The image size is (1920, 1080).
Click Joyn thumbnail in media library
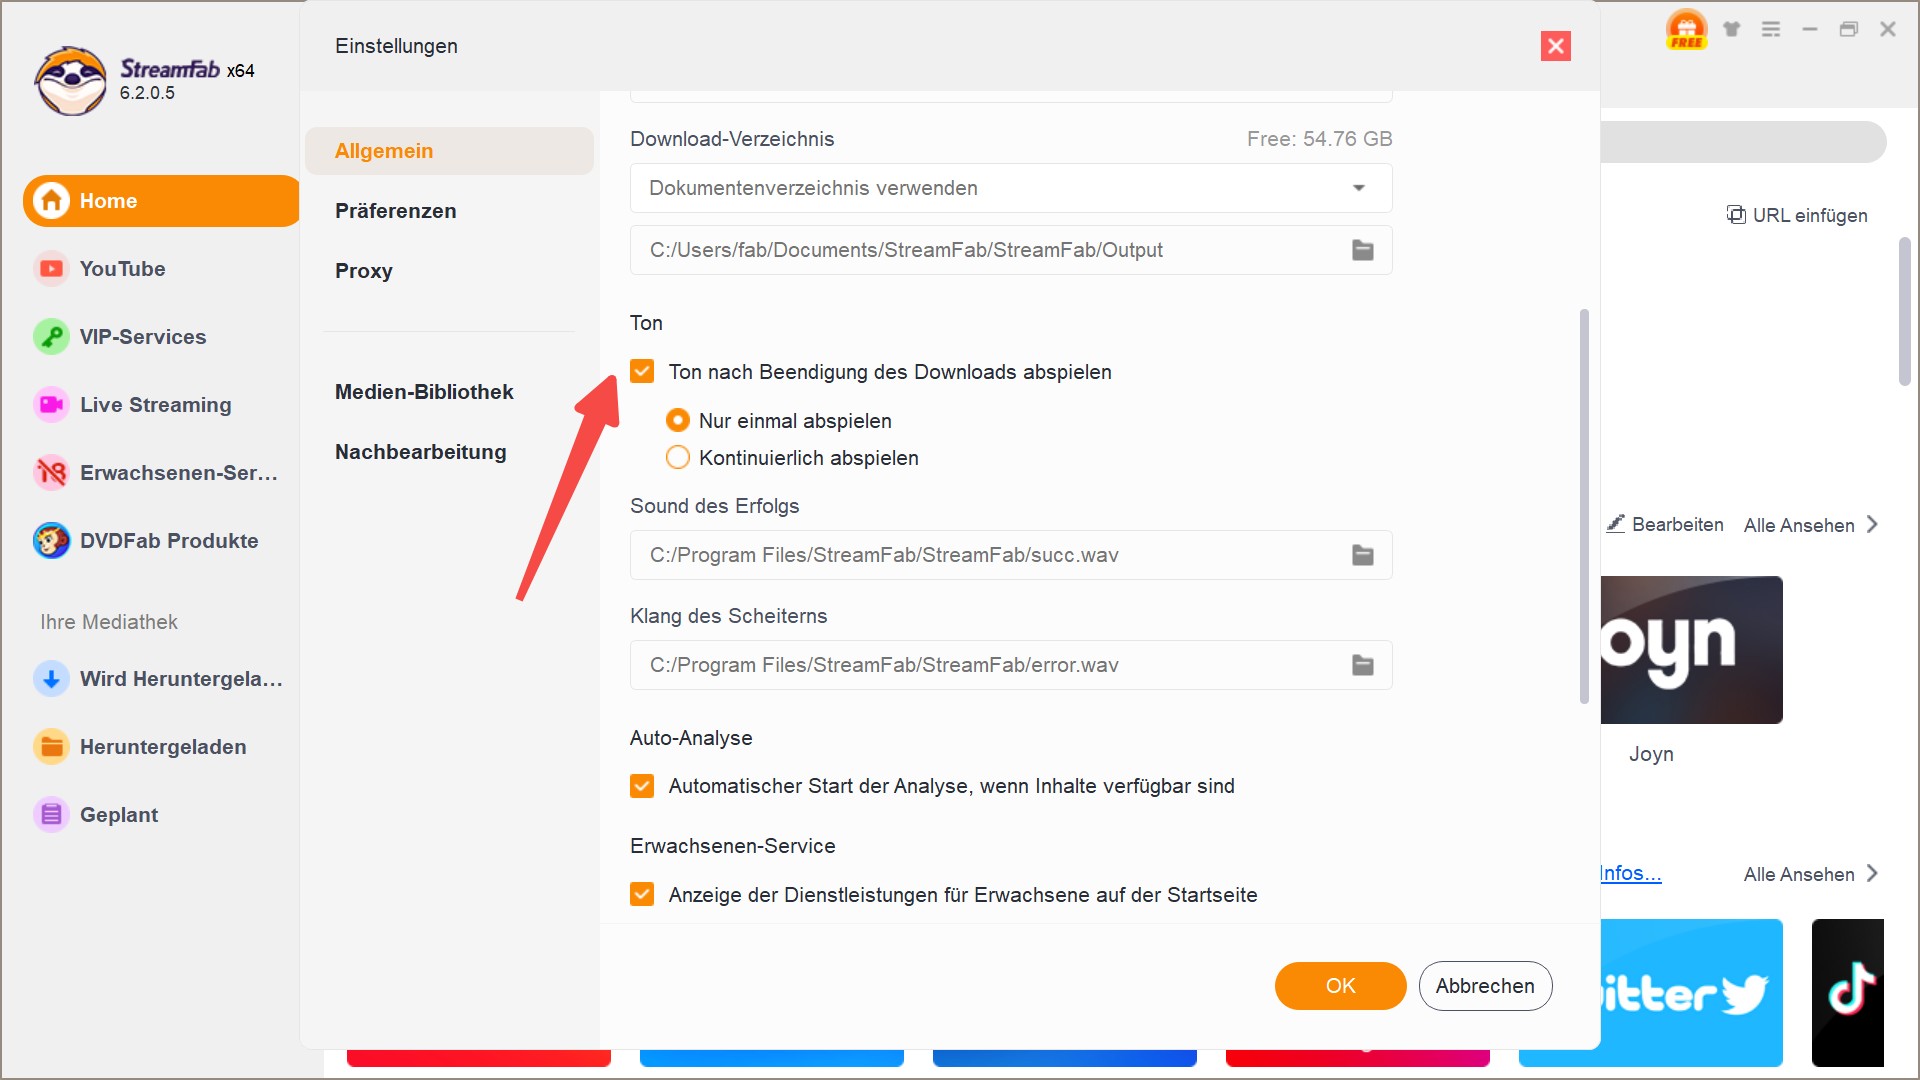coord(1688,649)
